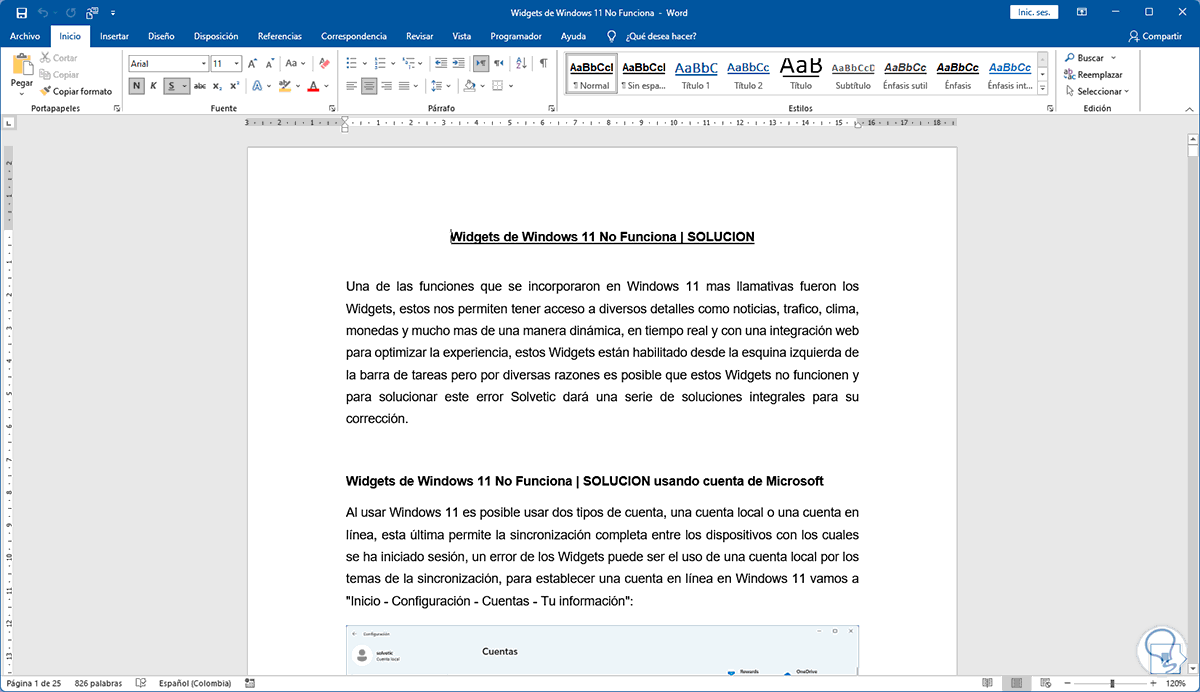Screen dimensions: 1200x692
Task: Apply strikethrough (abc) formatting
Action: [199, 87]
